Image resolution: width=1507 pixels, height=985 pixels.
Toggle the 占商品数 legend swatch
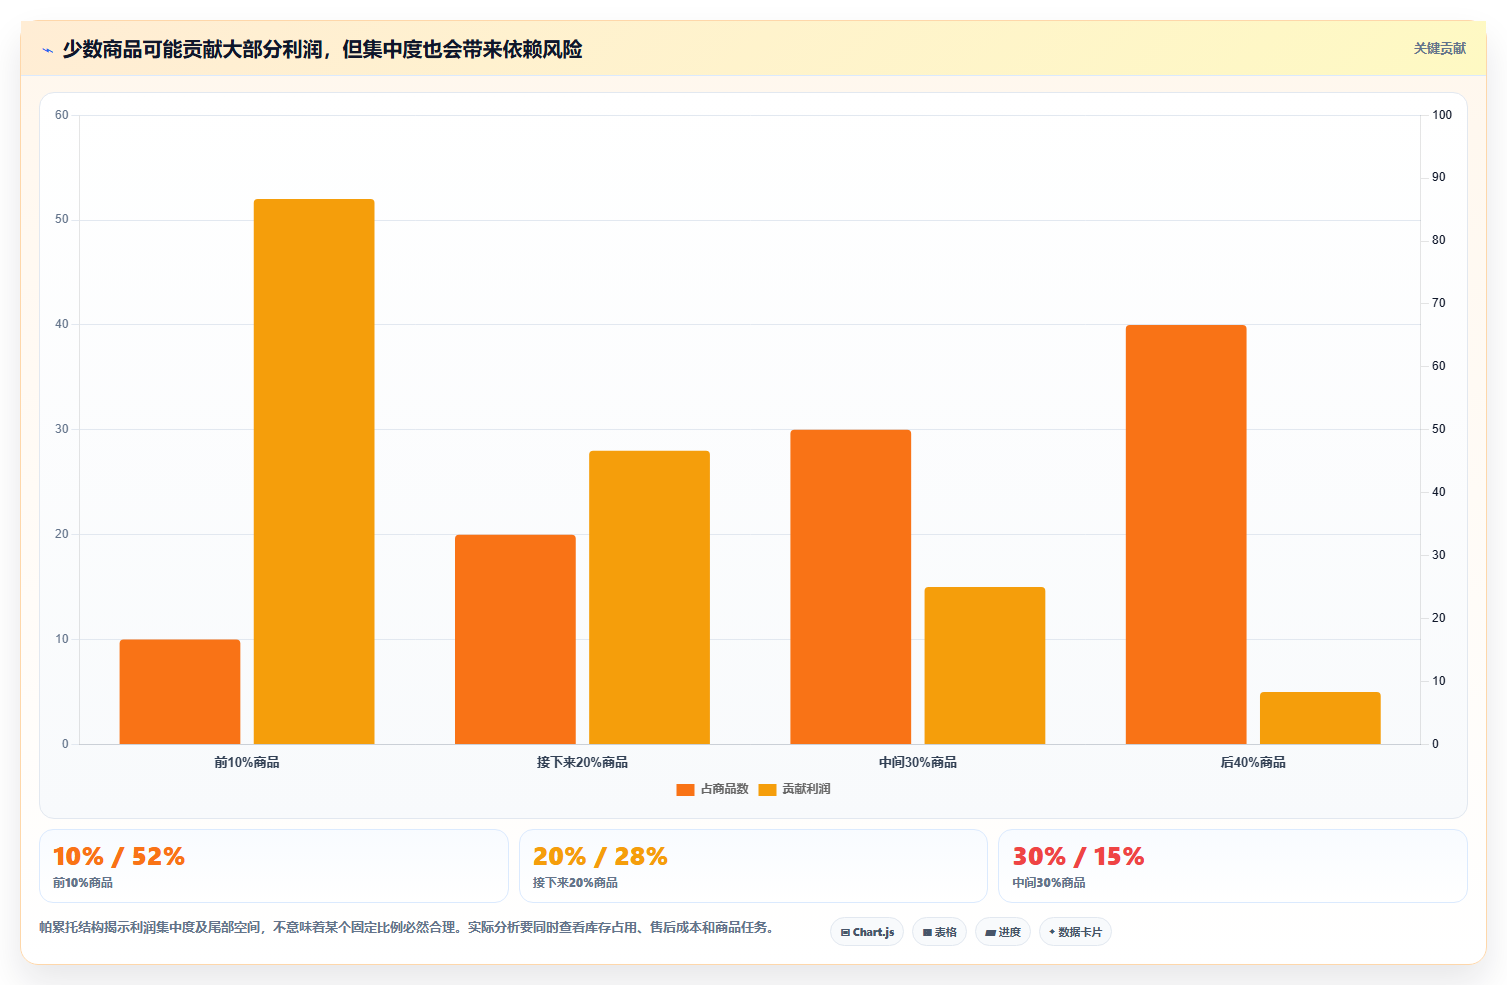685,790
